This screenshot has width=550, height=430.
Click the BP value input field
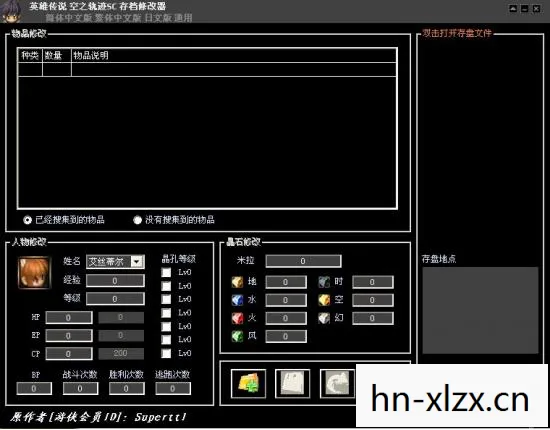(34, 388)
